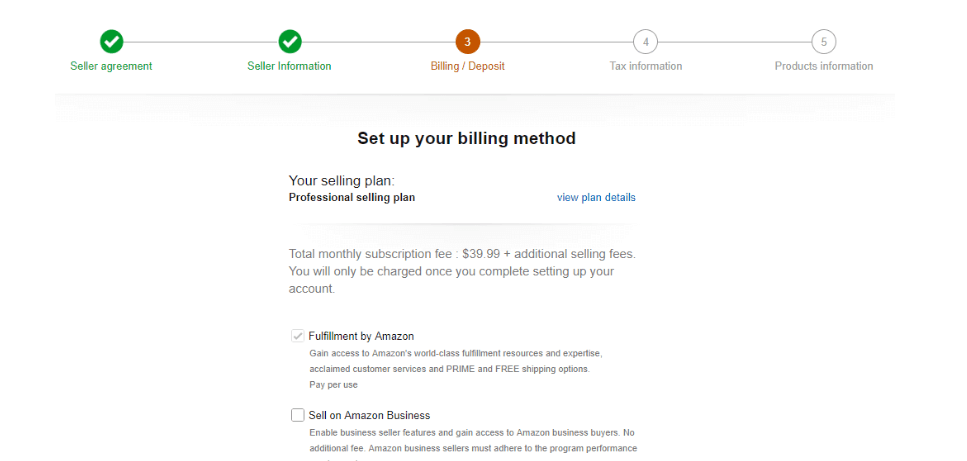Click the green checkmark for Seller Information
This screenshot has height=461, width=967.
[290, 42]
